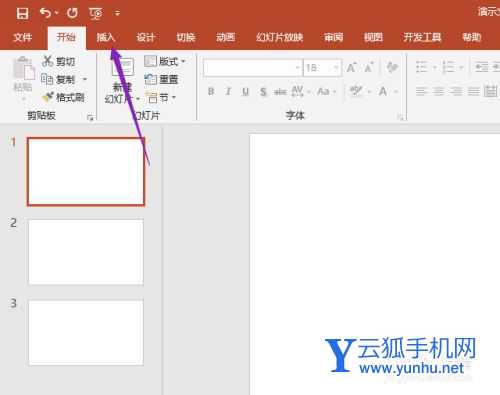Viewport: 500px width, 395px height.
Task: Expand font name dropdown arrow
Action: coord(298,68)
